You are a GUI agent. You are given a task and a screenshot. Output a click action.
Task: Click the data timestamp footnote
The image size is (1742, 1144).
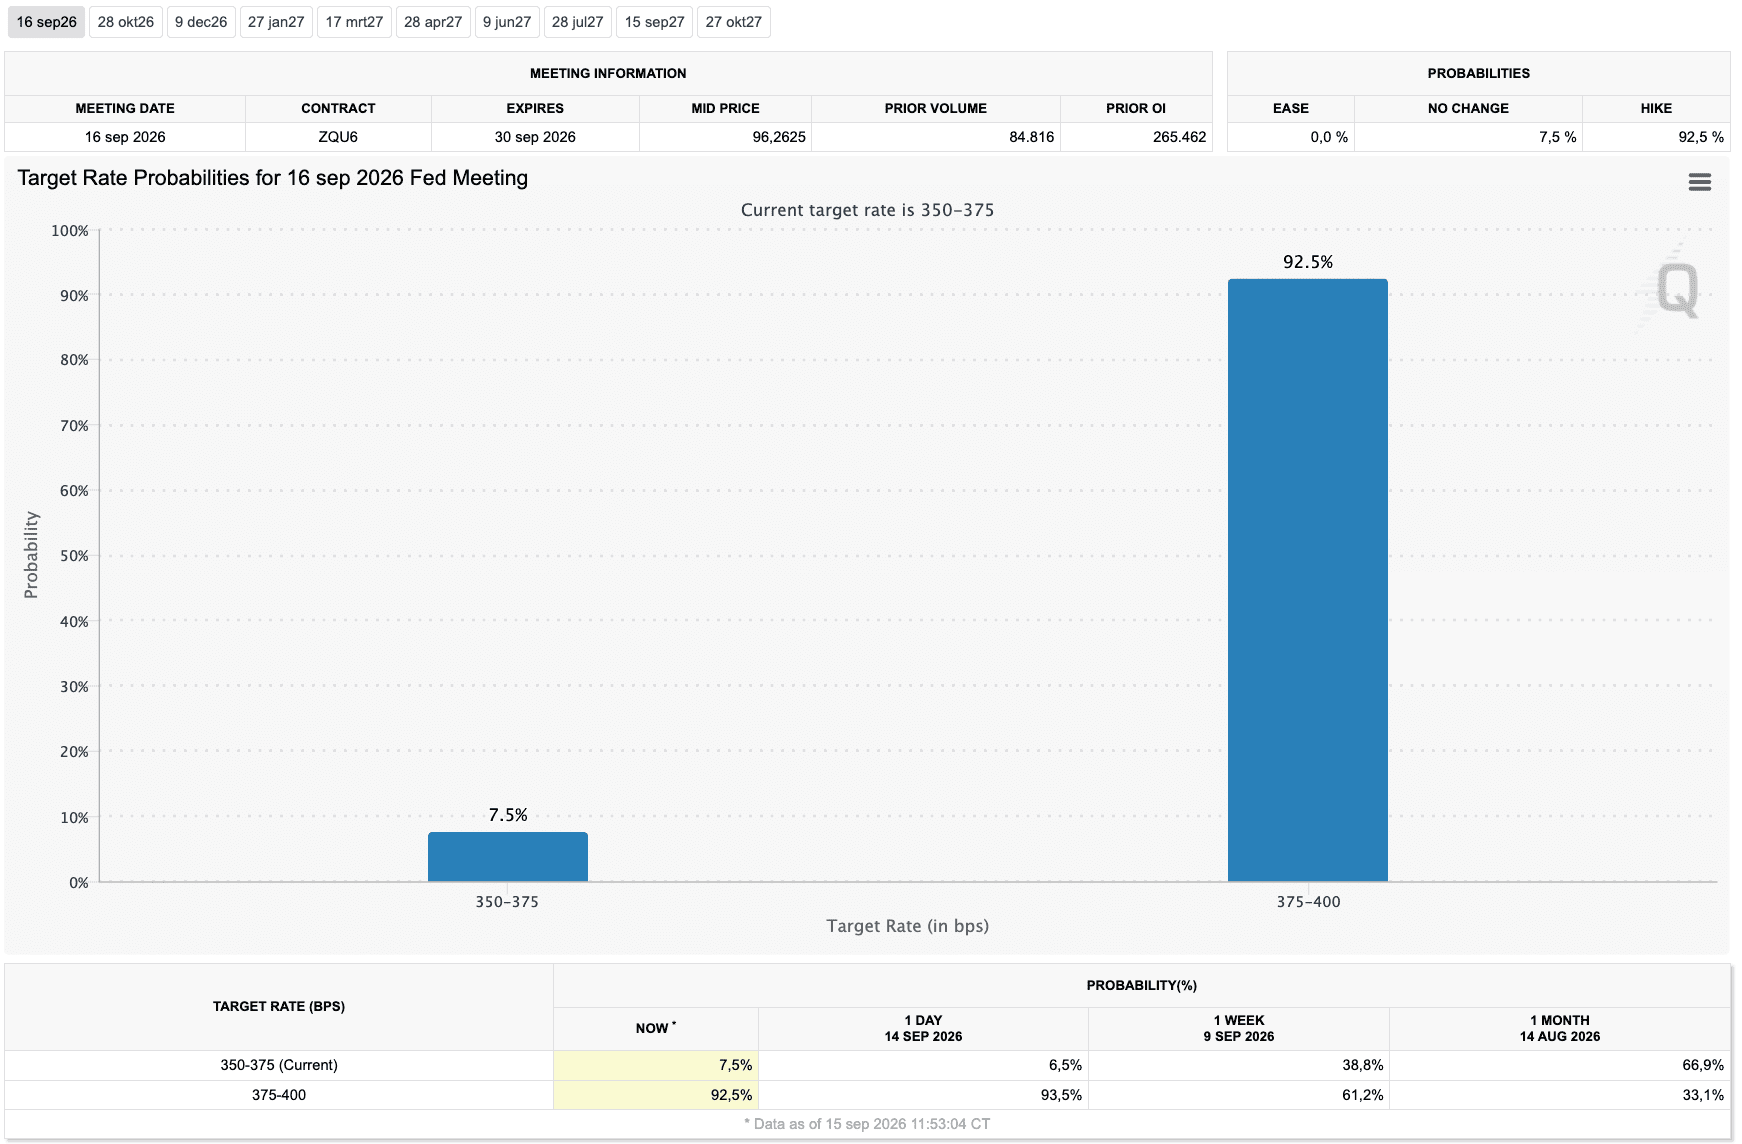pyautogui.click(x=867, y=1124)
